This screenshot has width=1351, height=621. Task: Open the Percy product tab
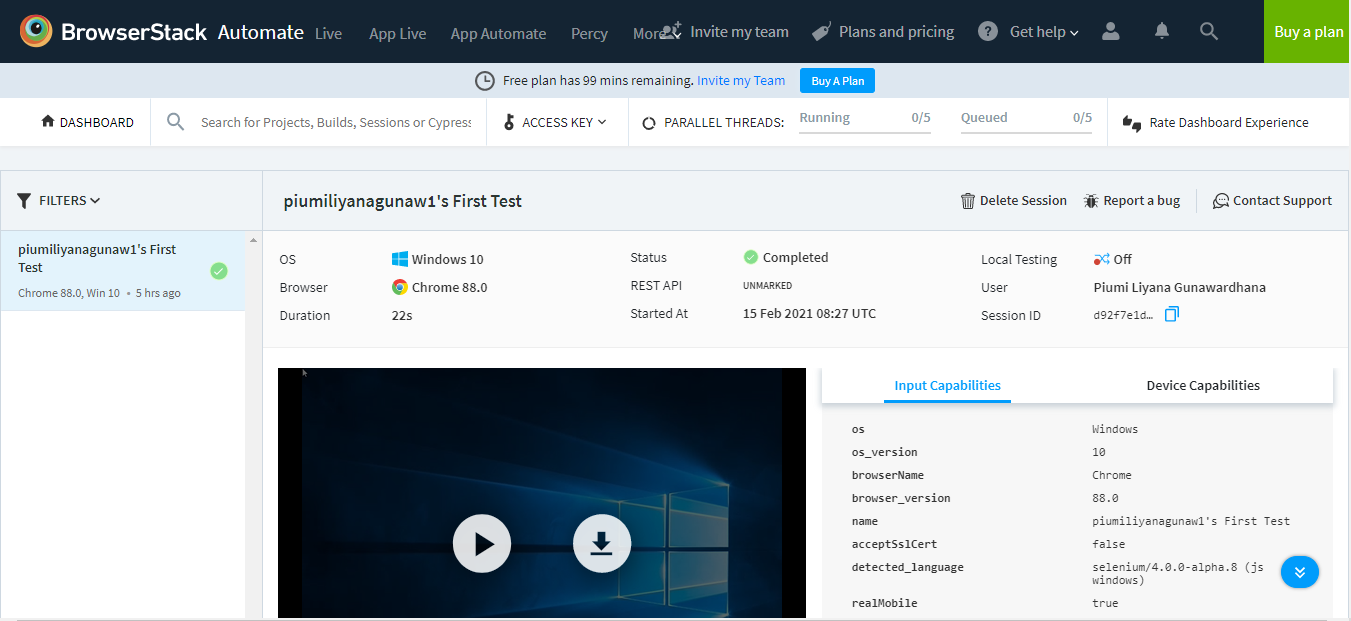[x=589, y=34]
